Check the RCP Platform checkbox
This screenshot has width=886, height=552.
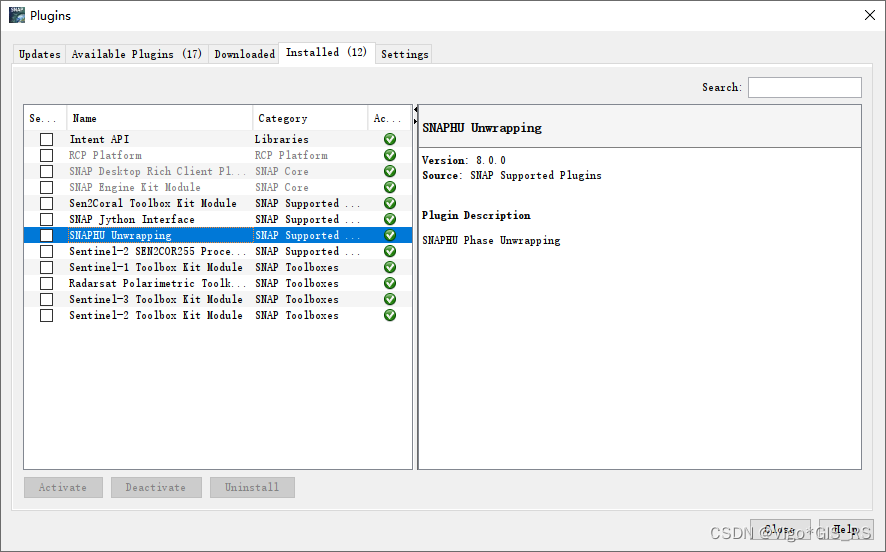coord(46,155)
